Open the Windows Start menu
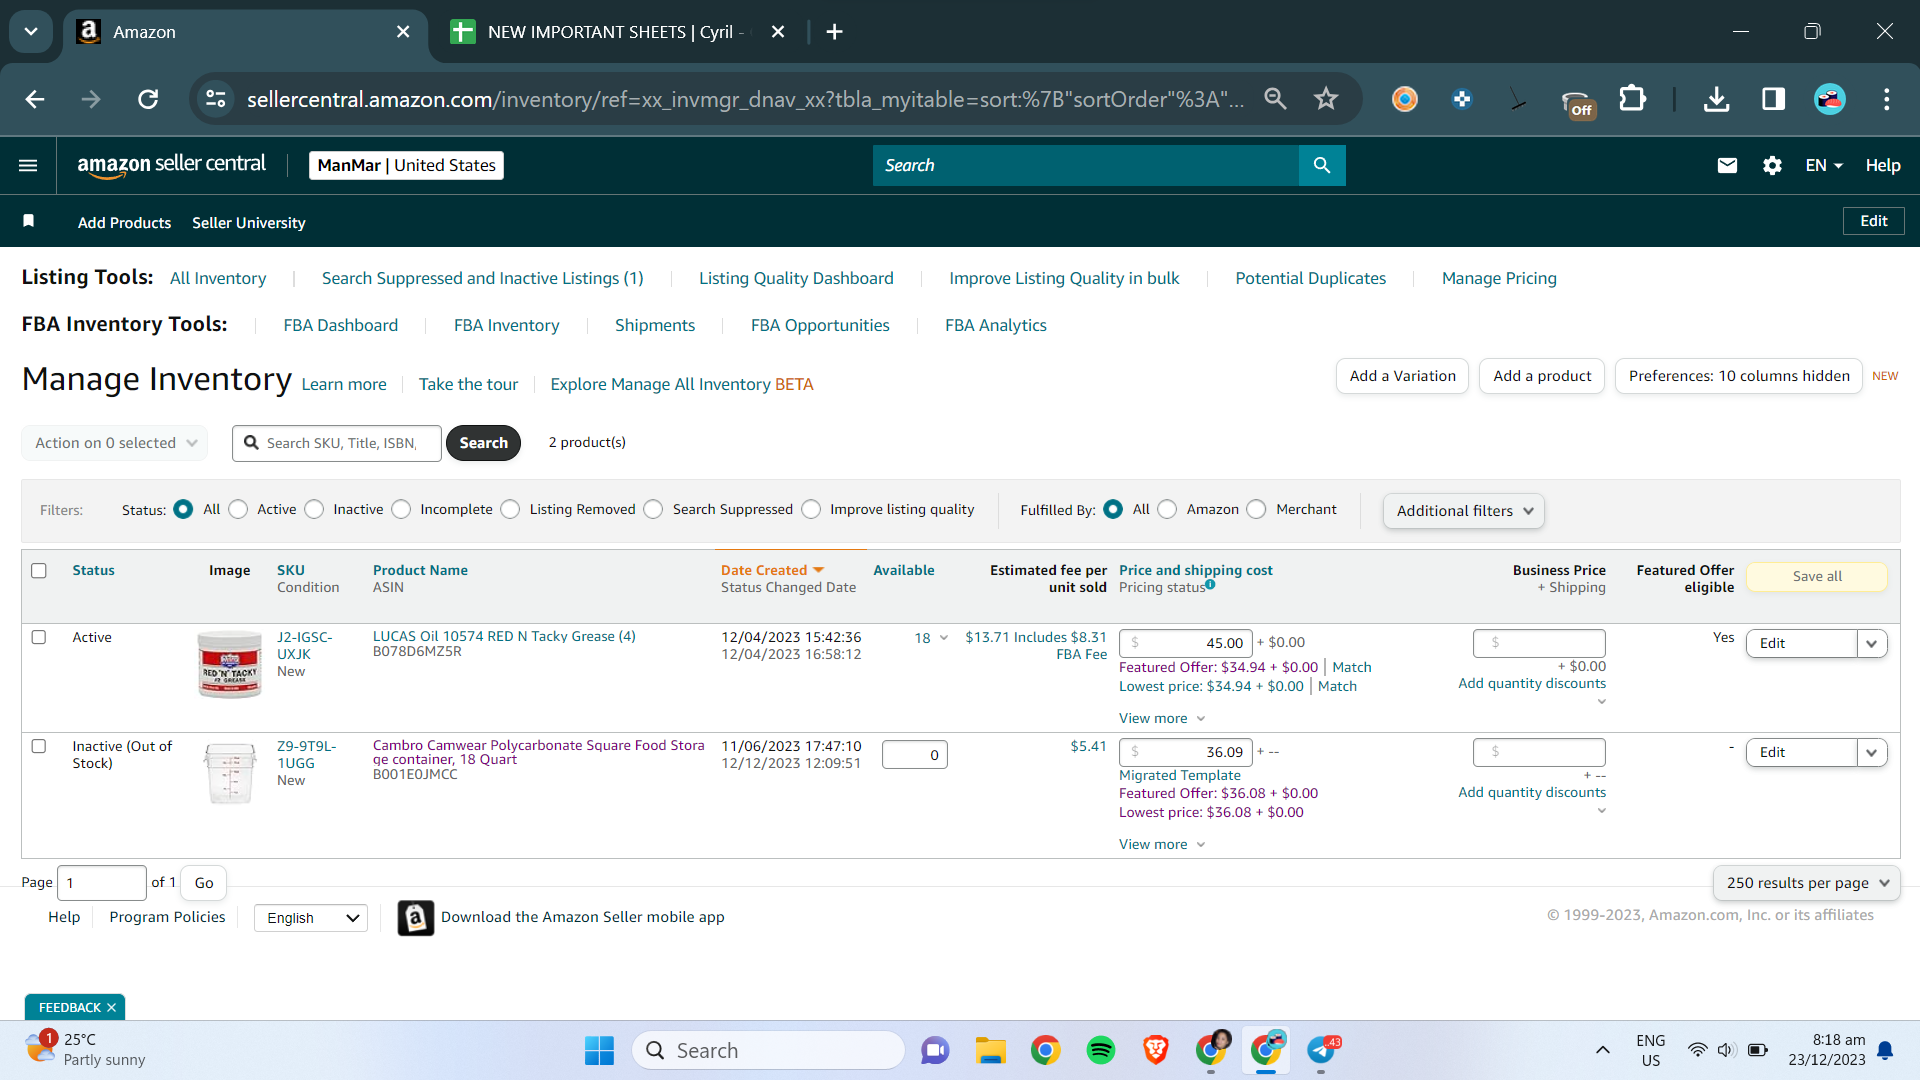The width and height of the screenshot is (1920, 1080). point(599,1050)
